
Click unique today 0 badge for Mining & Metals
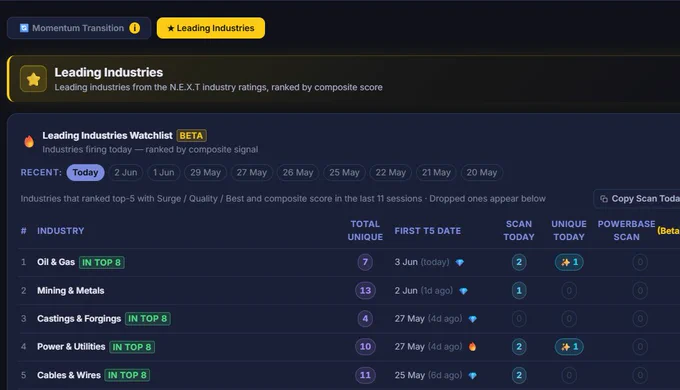[569, 290]
